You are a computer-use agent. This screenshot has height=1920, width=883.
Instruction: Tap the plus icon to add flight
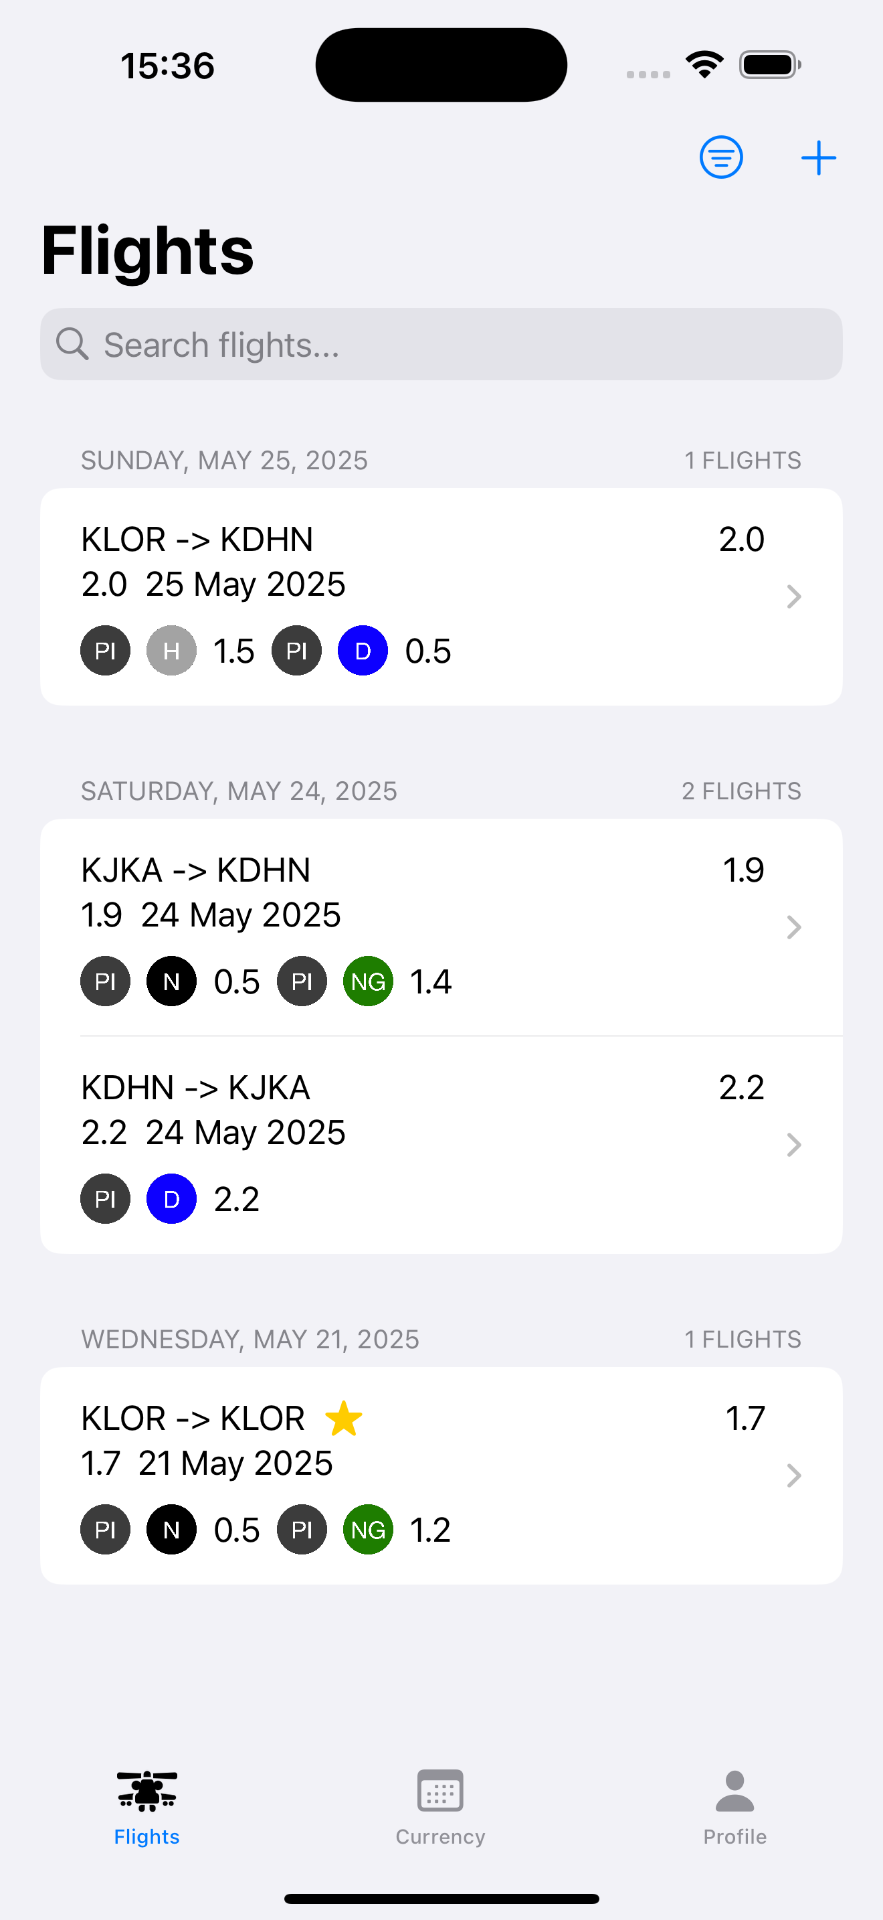coord(818,158)
